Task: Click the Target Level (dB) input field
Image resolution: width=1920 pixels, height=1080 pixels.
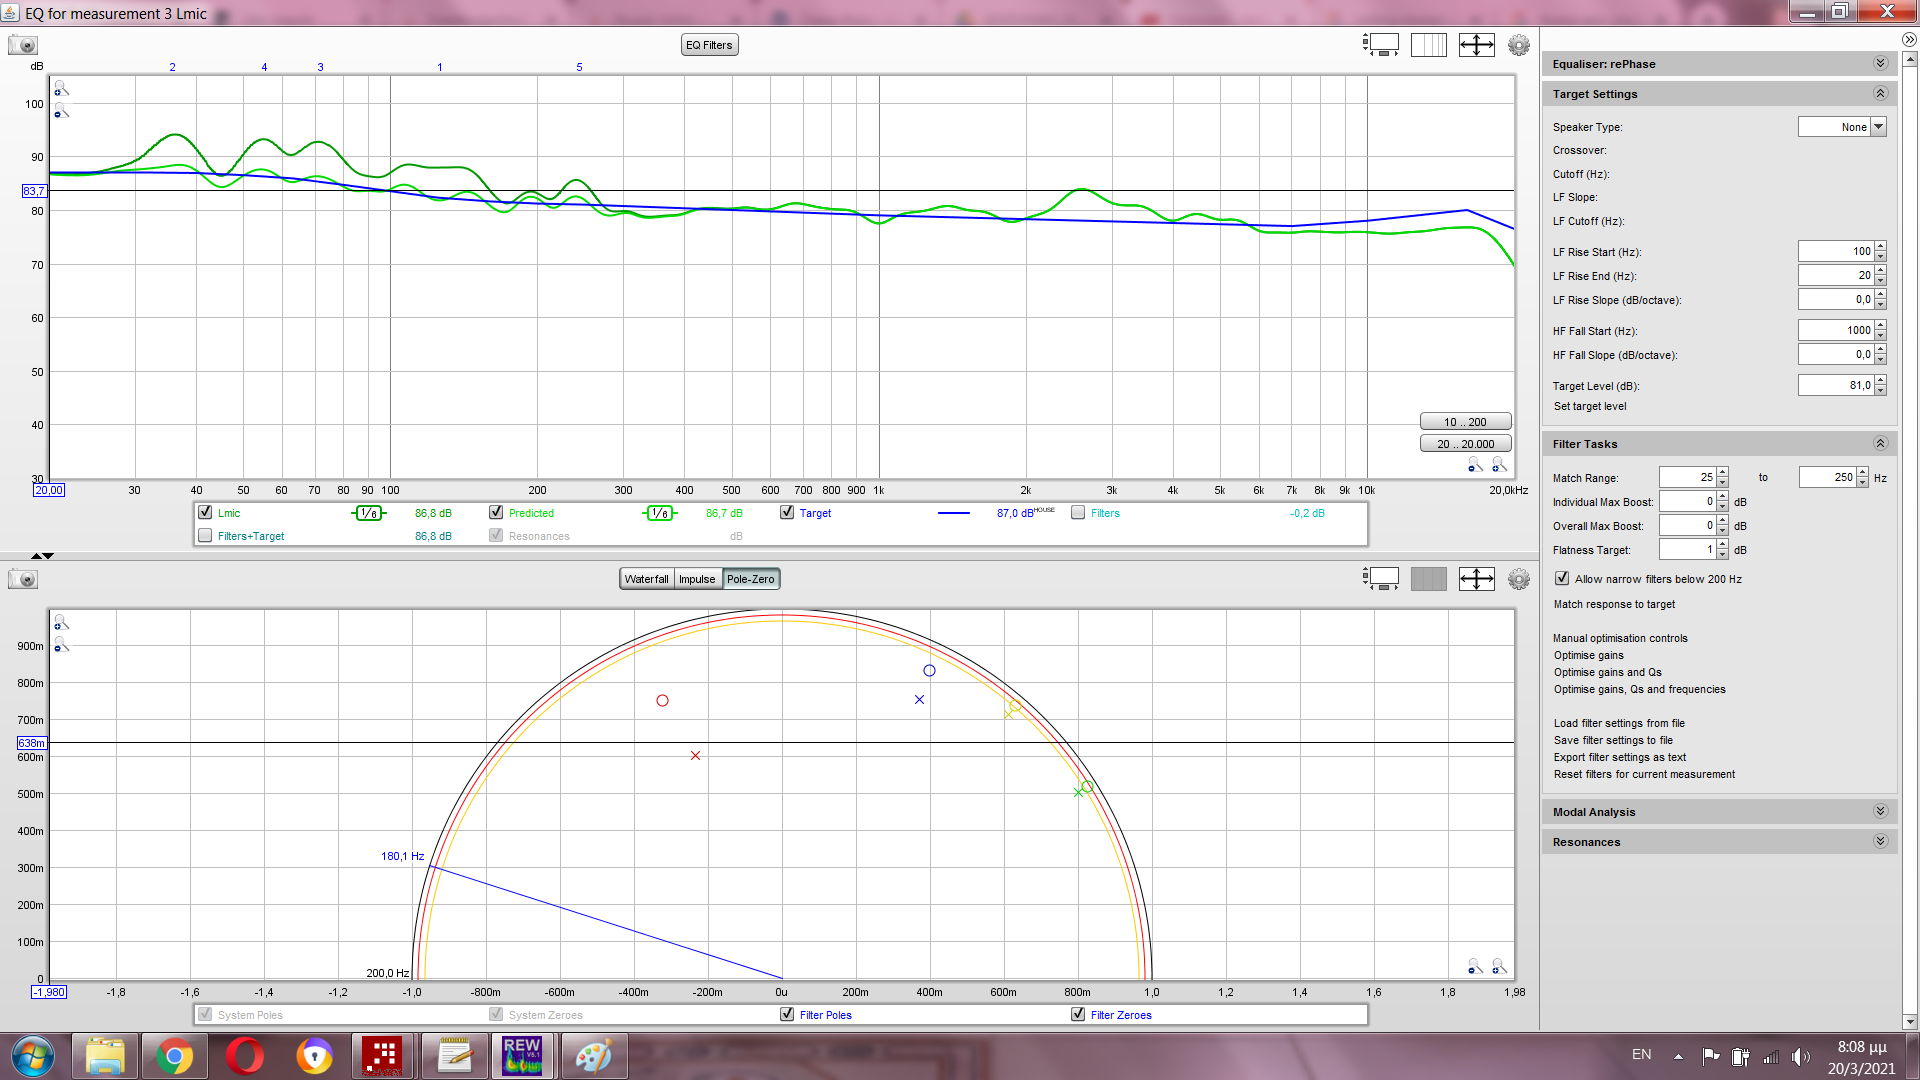Action: (1835, 385)
